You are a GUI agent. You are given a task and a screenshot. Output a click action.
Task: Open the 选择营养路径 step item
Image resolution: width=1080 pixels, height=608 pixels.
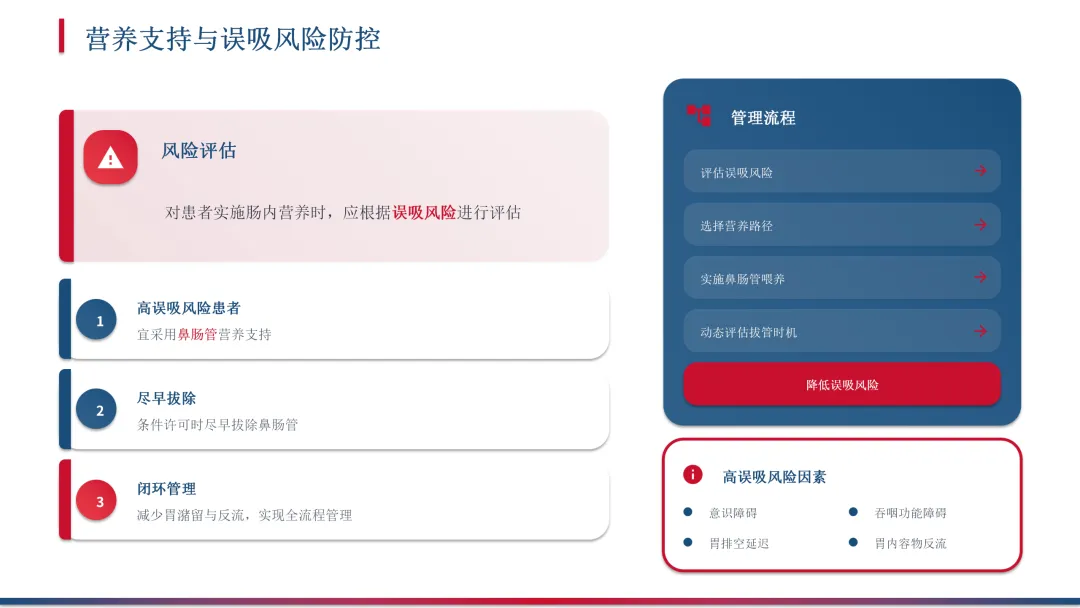pyautogui.click(x=842, y=224)
